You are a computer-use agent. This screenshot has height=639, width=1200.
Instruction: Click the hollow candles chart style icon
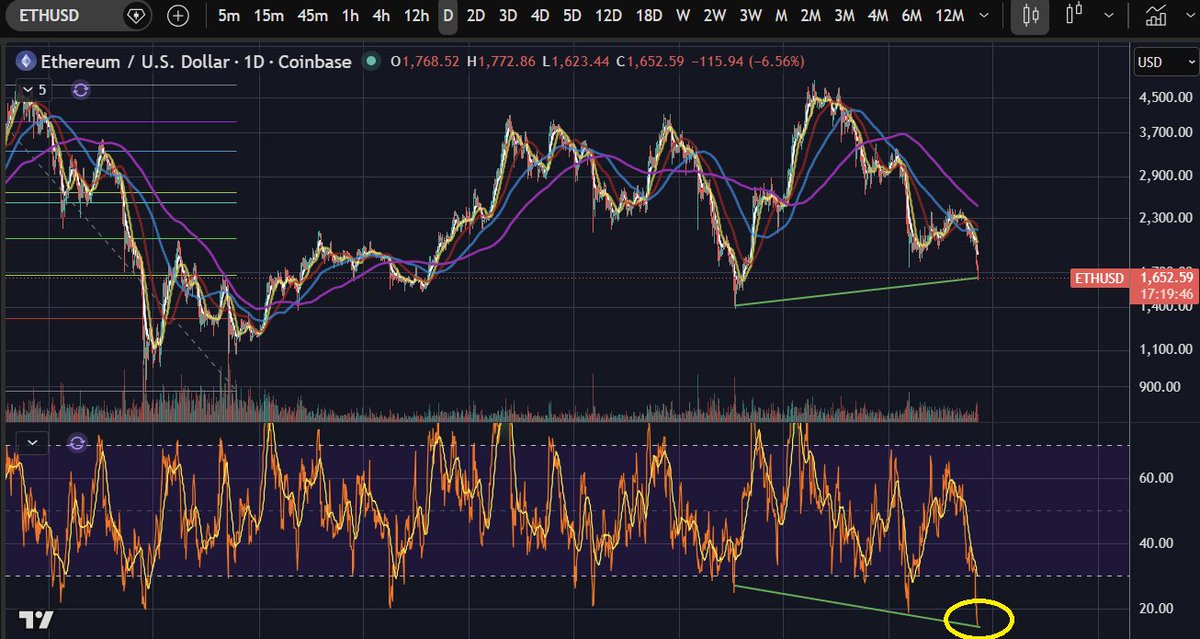pyautogui.click(x=1076, y=15)
